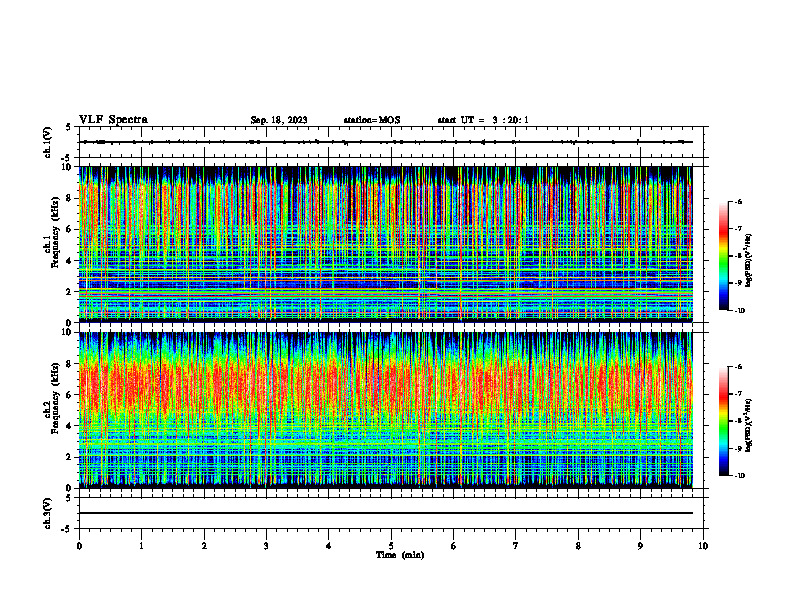Click time axis tick label "7"
The height and width of the screenshot is (612, 792).
coord(516,546)
